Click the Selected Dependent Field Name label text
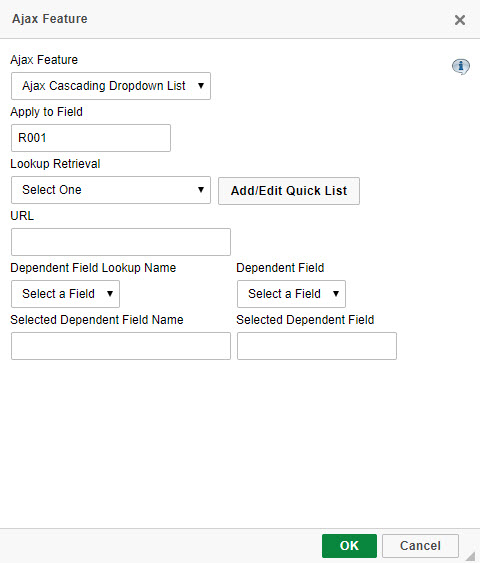The width and height of the screenshot is (480, 563). (97, 320)
